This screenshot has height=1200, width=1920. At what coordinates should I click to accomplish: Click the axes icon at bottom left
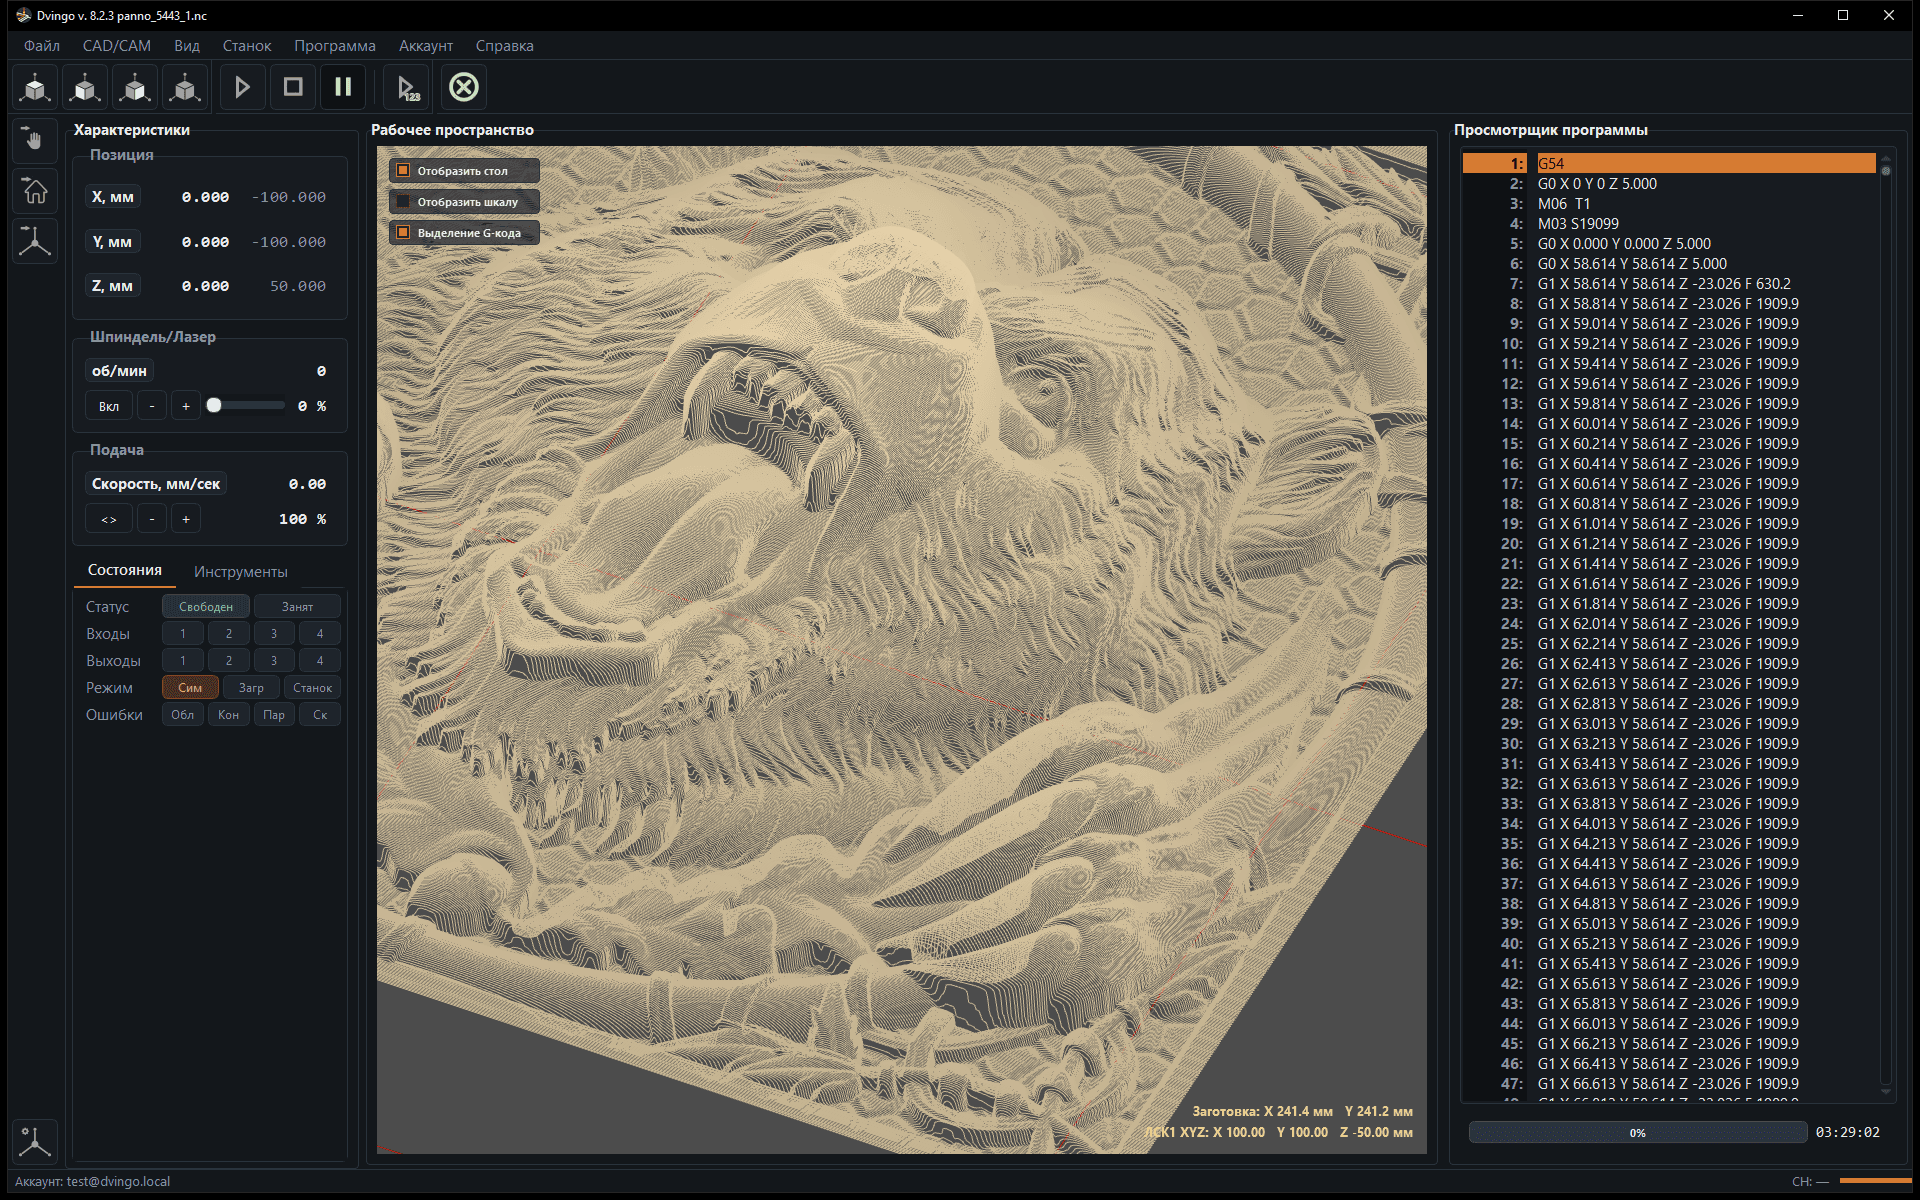[x=34, y=1141]
